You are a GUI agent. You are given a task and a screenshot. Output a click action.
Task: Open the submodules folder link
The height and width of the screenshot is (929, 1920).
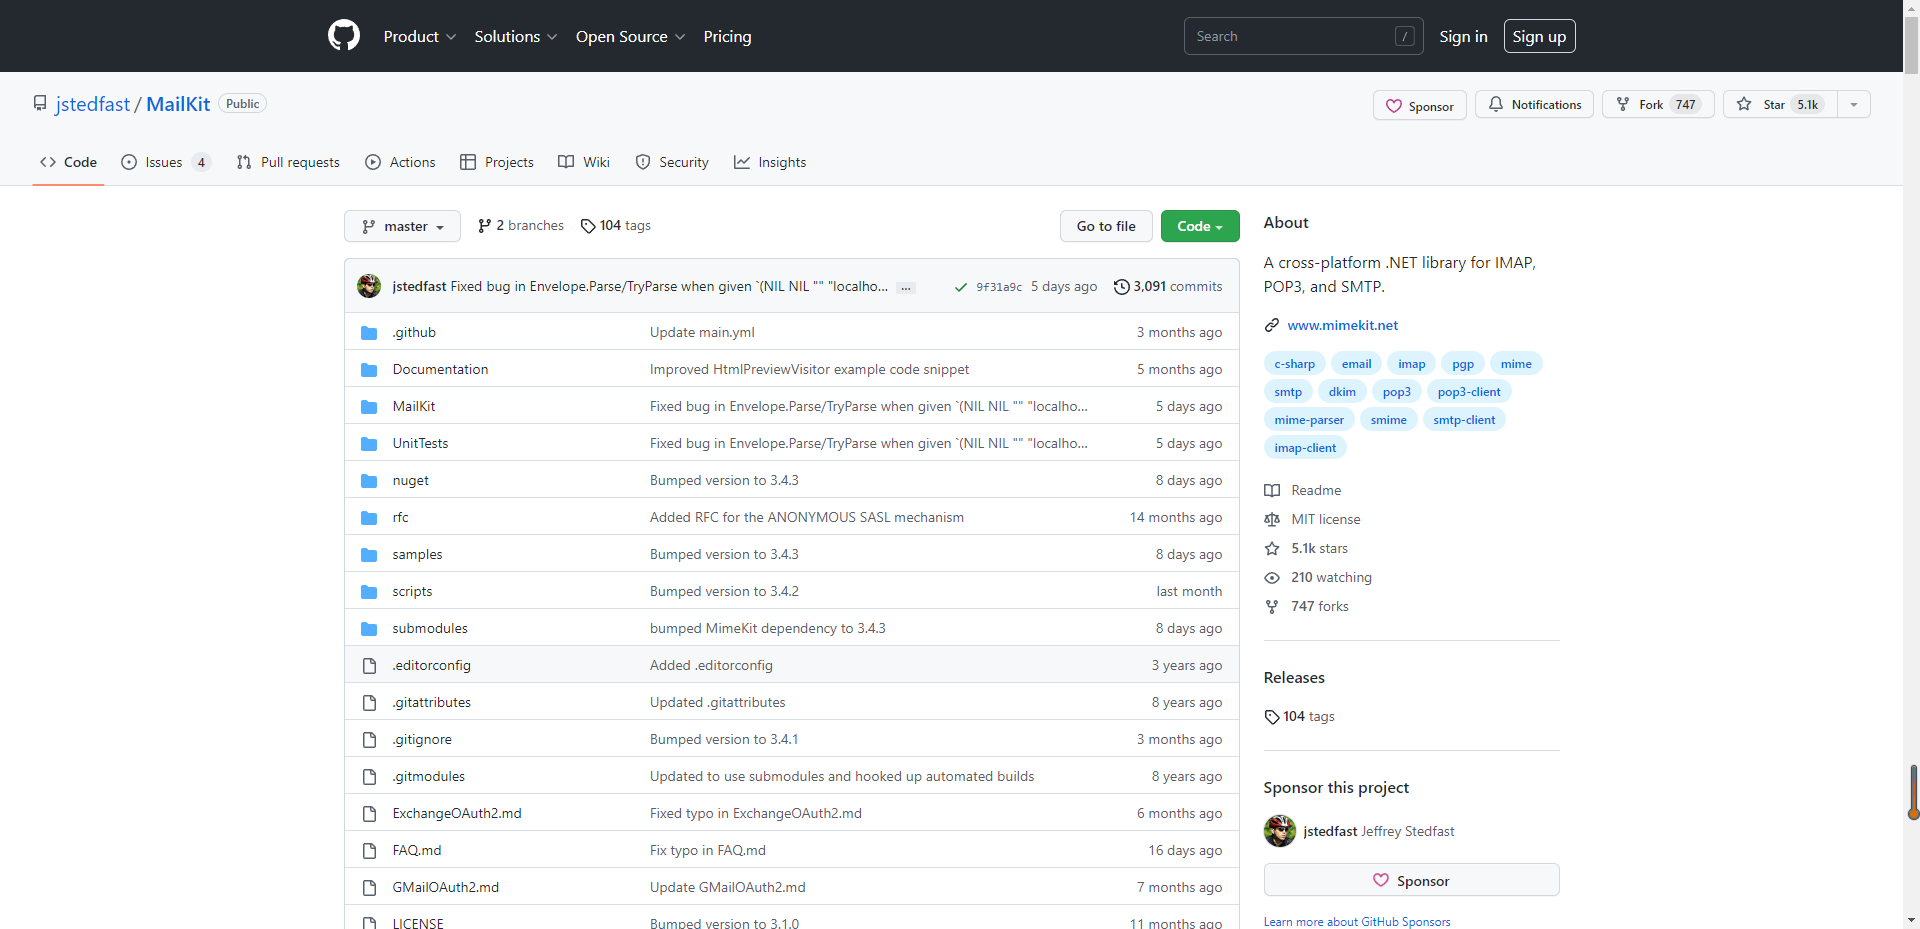coord(430,629)
